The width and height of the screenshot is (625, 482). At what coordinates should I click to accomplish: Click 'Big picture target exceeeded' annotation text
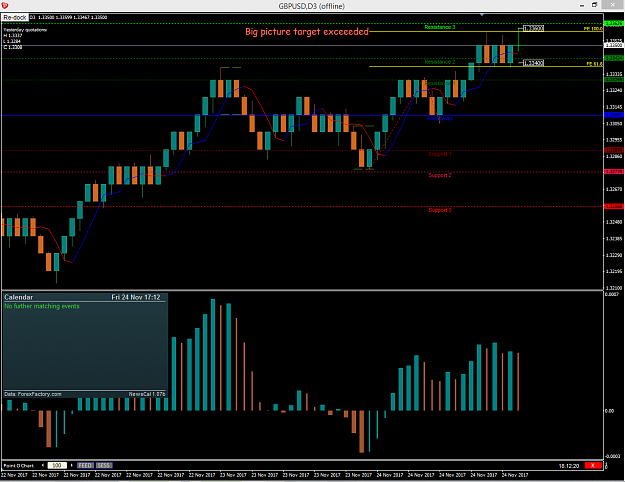click(307, 31)
